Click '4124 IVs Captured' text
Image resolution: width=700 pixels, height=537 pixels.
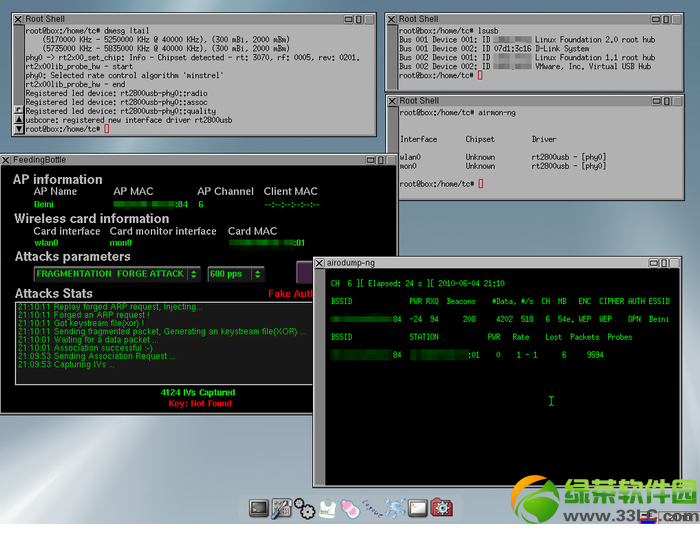198,392
